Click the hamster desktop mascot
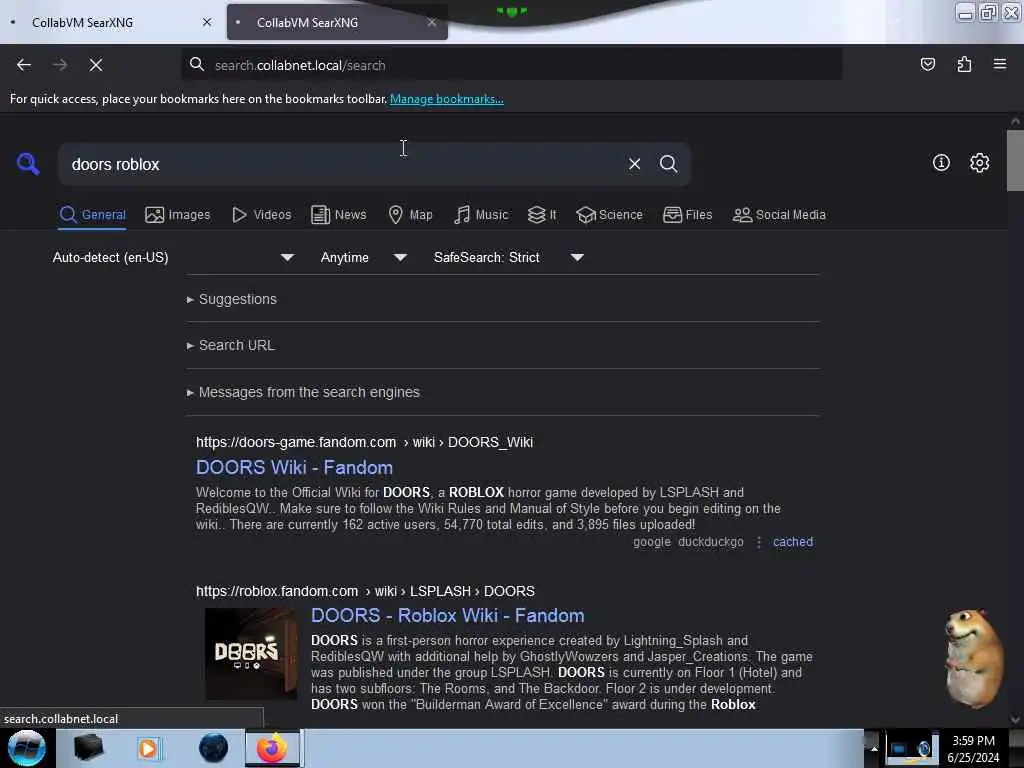1024x768 pixels. pos(972,658)
